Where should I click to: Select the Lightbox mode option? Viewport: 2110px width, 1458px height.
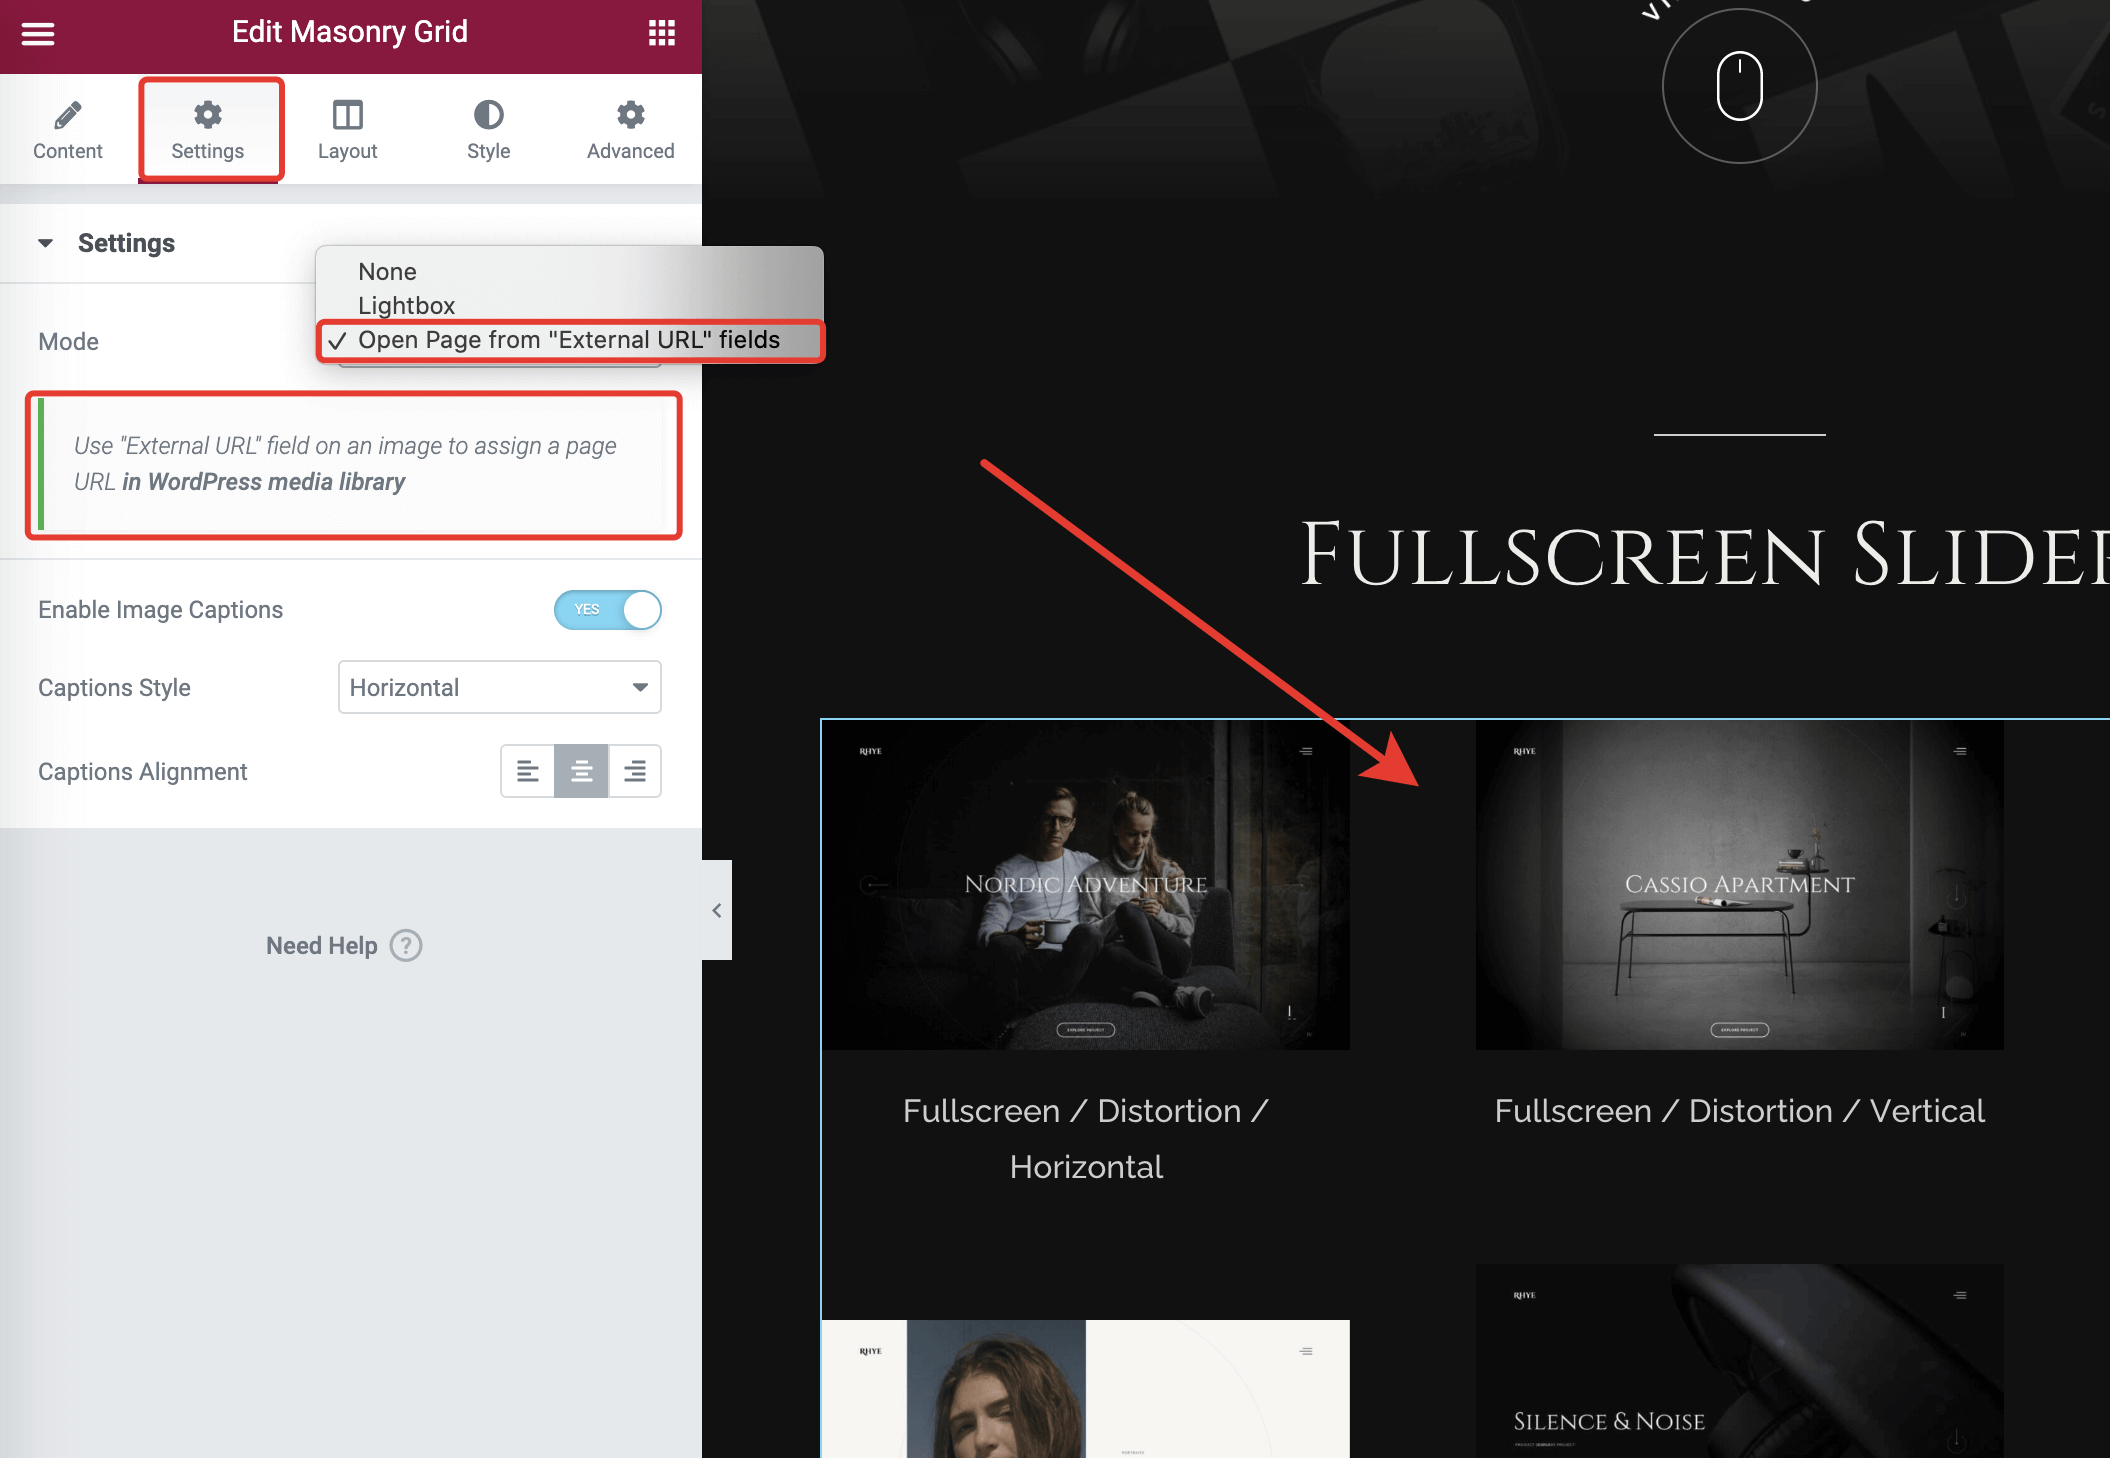pyautogui.click(x=406, y=305)
